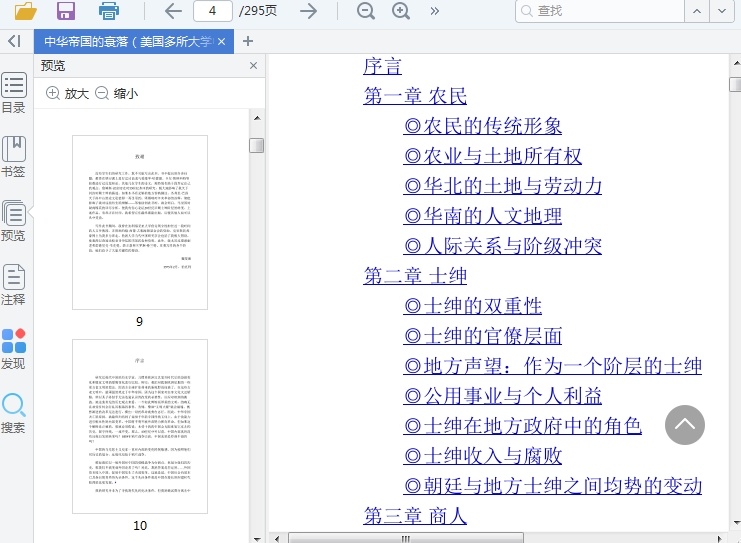Click the zoom out magnifier icon
Image resolution: width=741 pixels, height=543 pixels.
coord(366,11)
